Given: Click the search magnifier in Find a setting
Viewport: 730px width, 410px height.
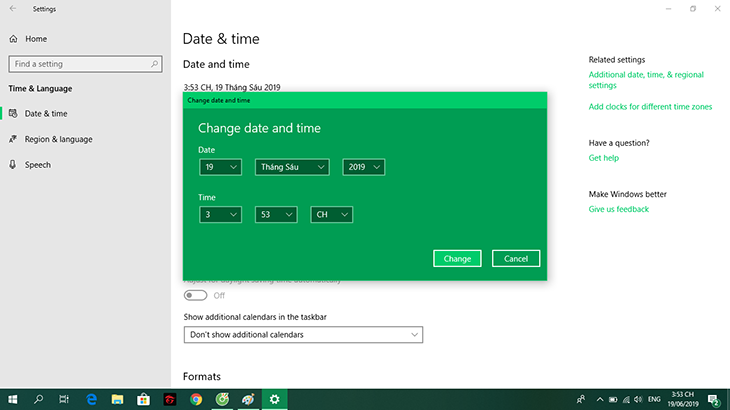Looking at the screenshot, I should (155, 64).
